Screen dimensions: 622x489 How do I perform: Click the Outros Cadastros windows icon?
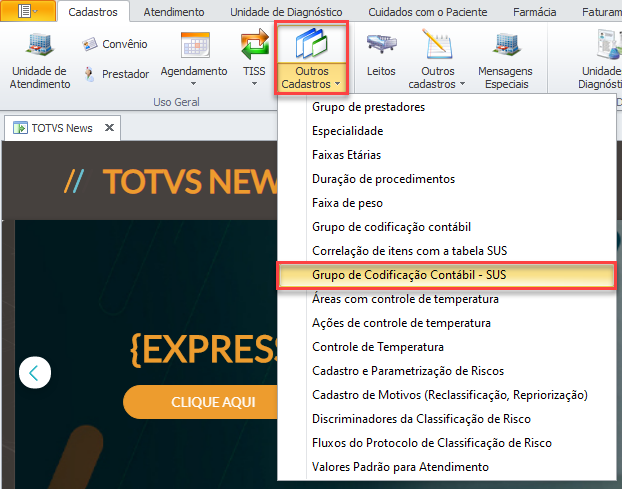tap(311, 43)
